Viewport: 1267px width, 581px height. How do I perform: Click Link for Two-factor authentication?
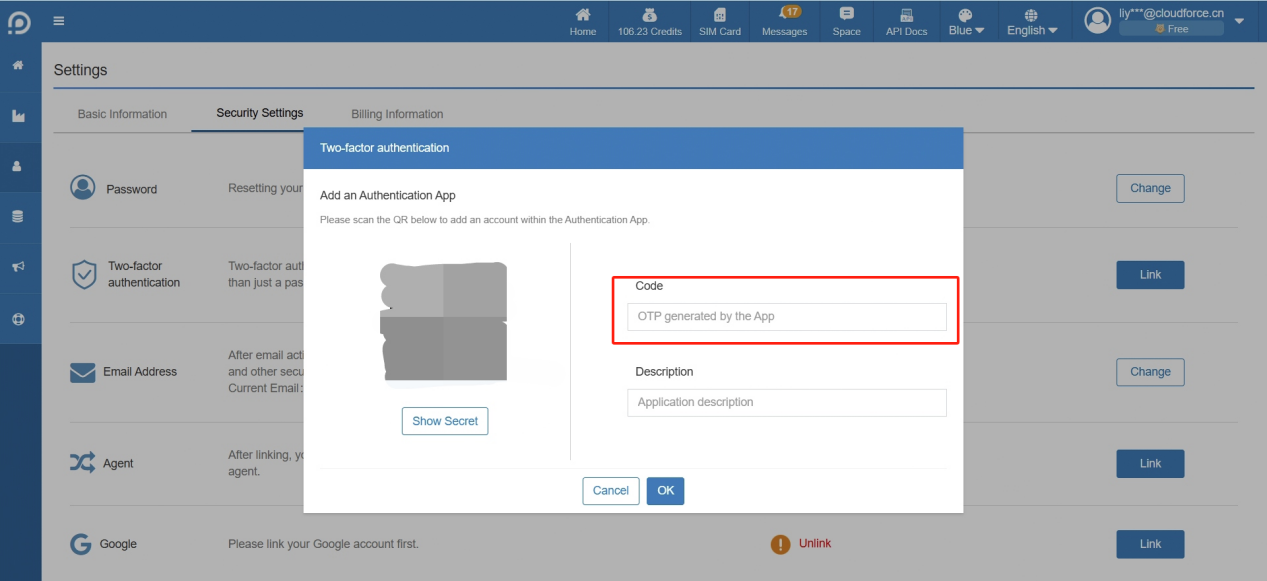click(1150, 275)
